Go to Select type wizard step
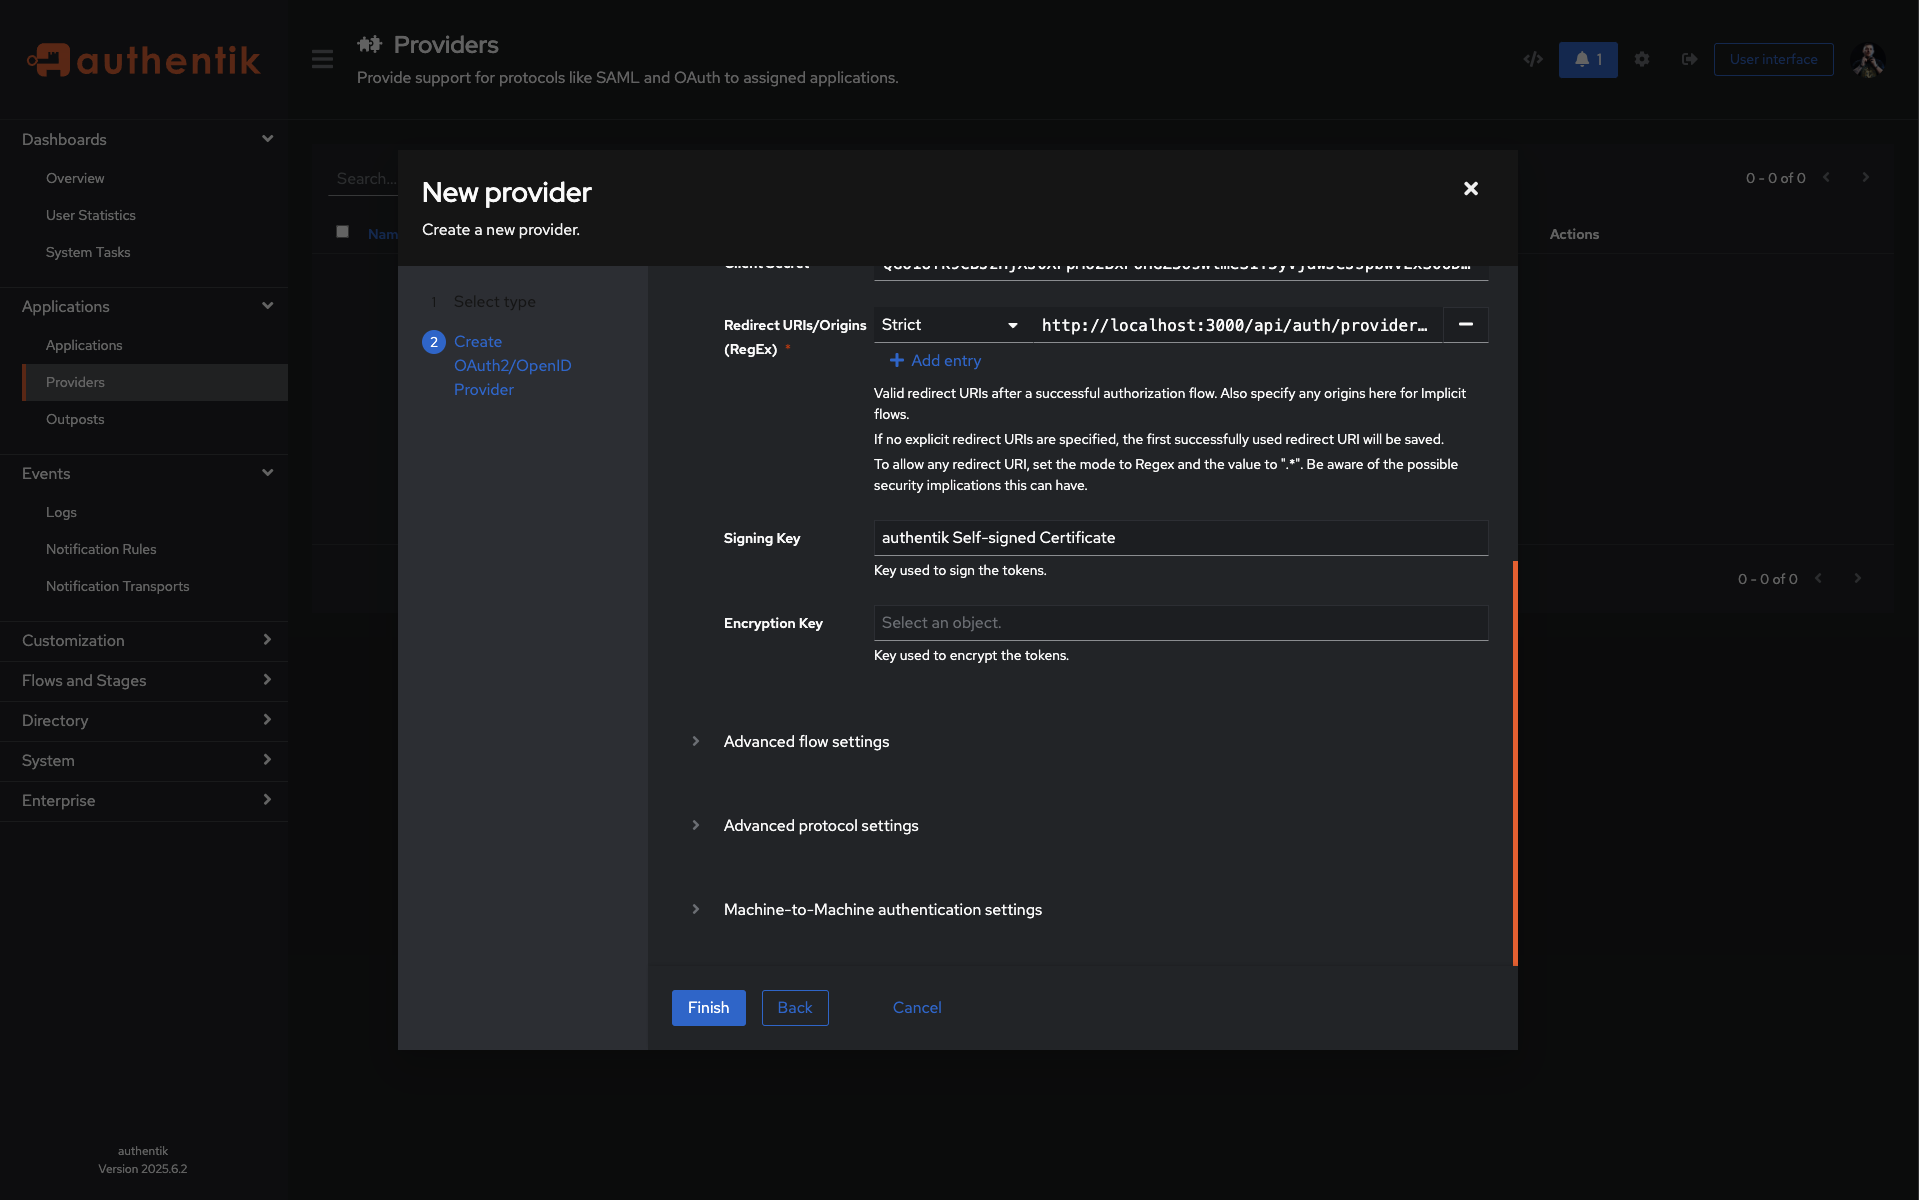 coord(494,301)
